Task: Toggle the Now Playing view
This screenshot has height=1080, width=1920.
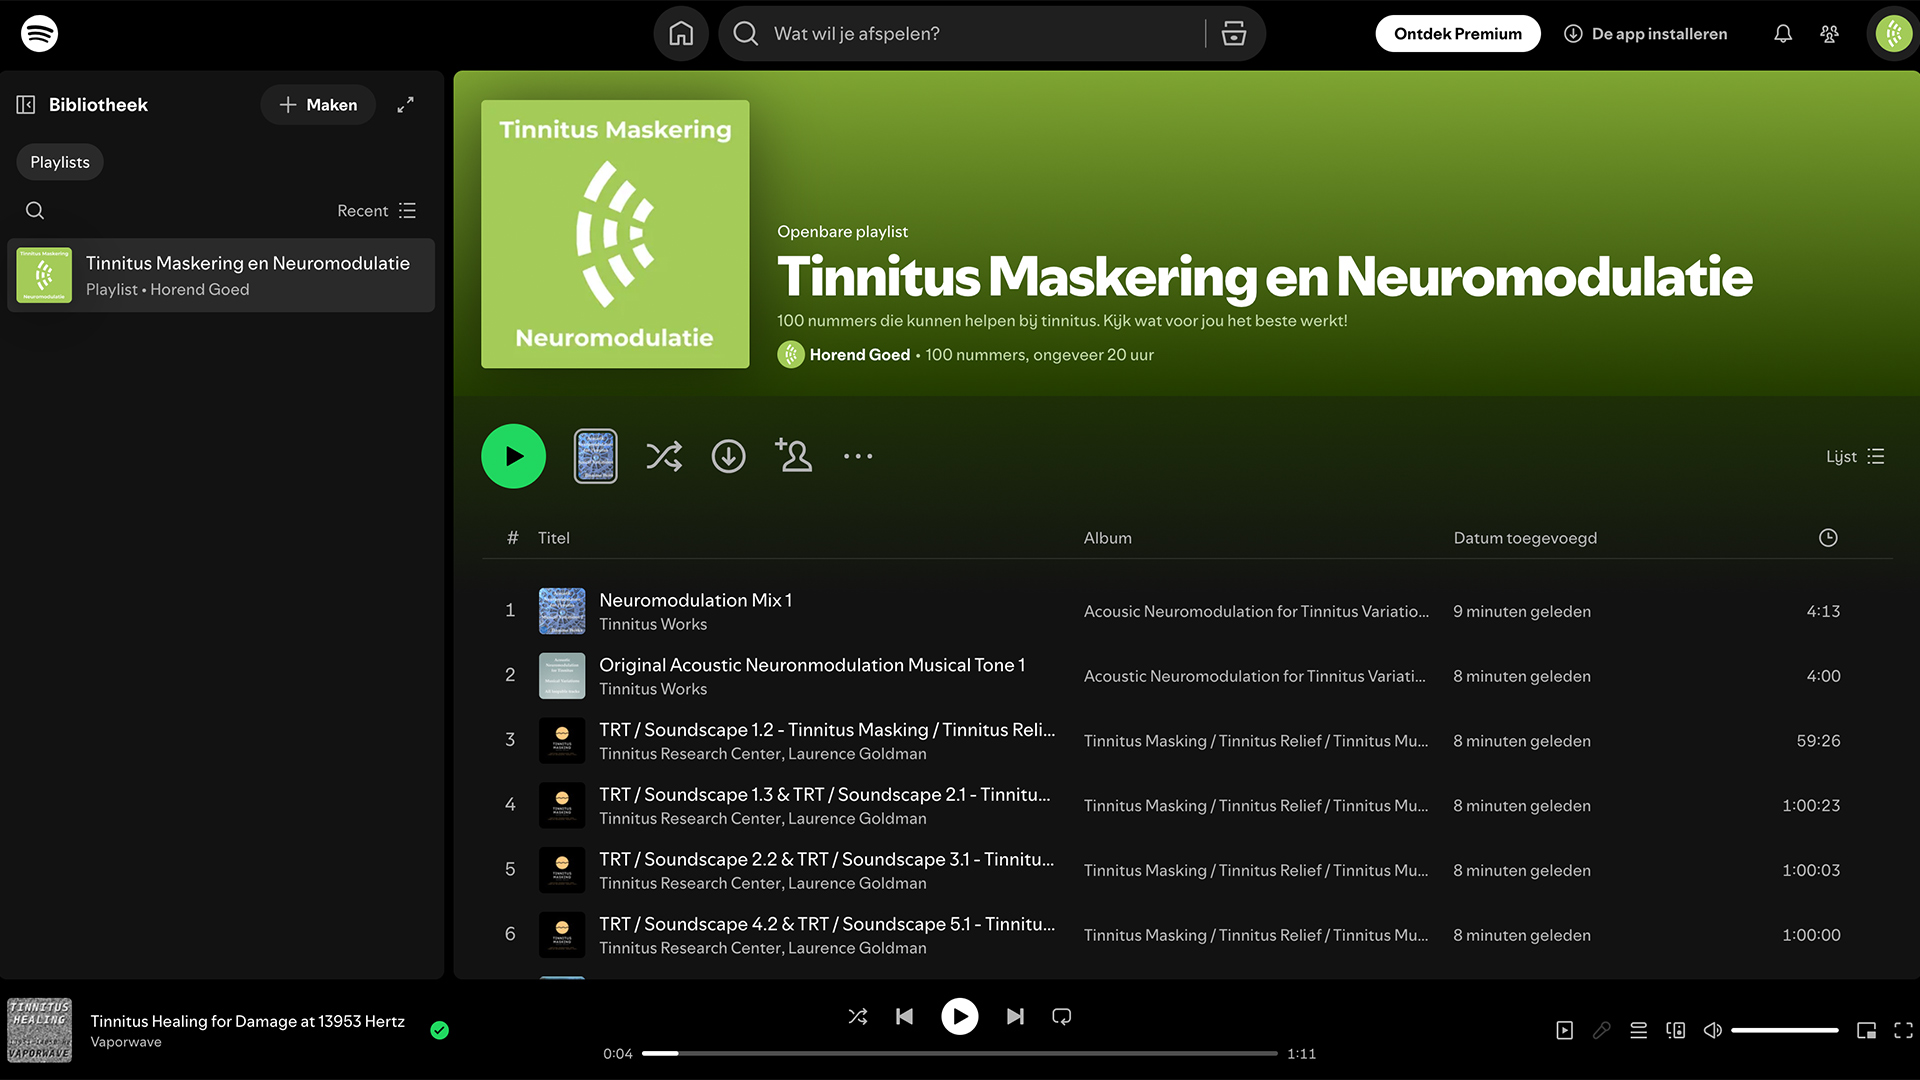Action: point(1564,1030)
